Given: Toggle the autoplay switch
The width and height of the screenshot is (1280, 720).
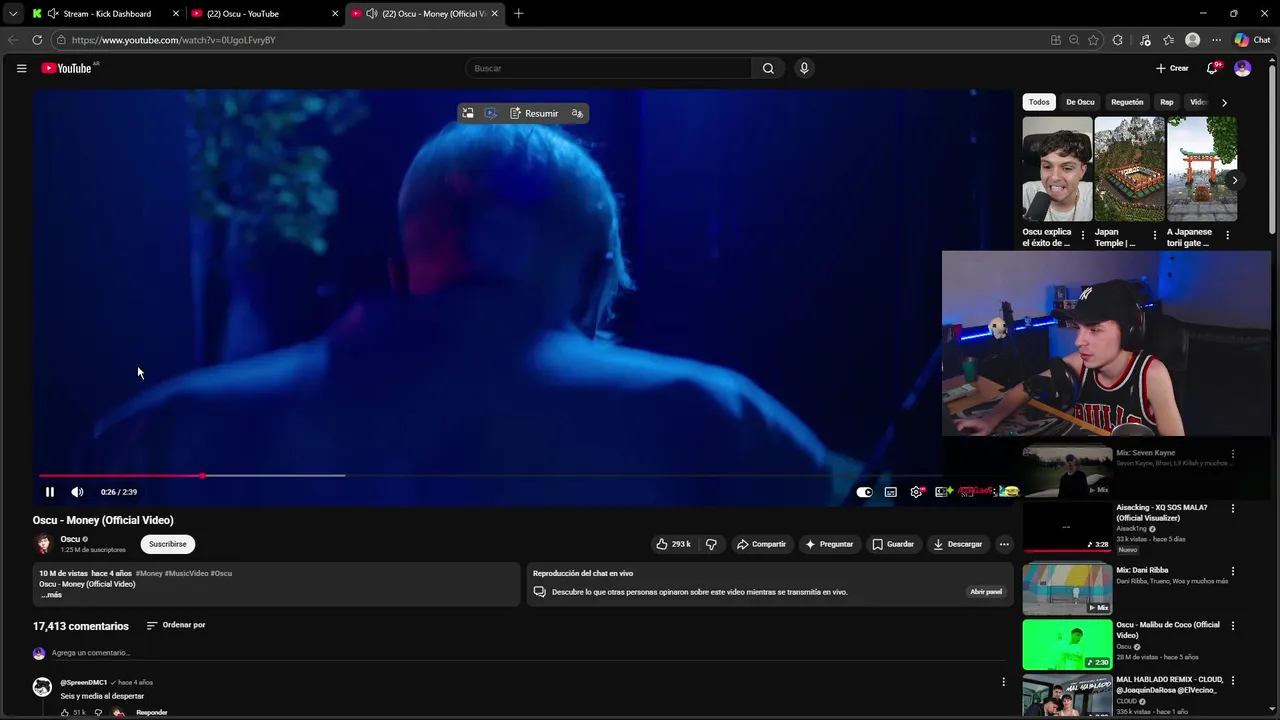Looking at the screenshot, I should click(x=864, y=492).
